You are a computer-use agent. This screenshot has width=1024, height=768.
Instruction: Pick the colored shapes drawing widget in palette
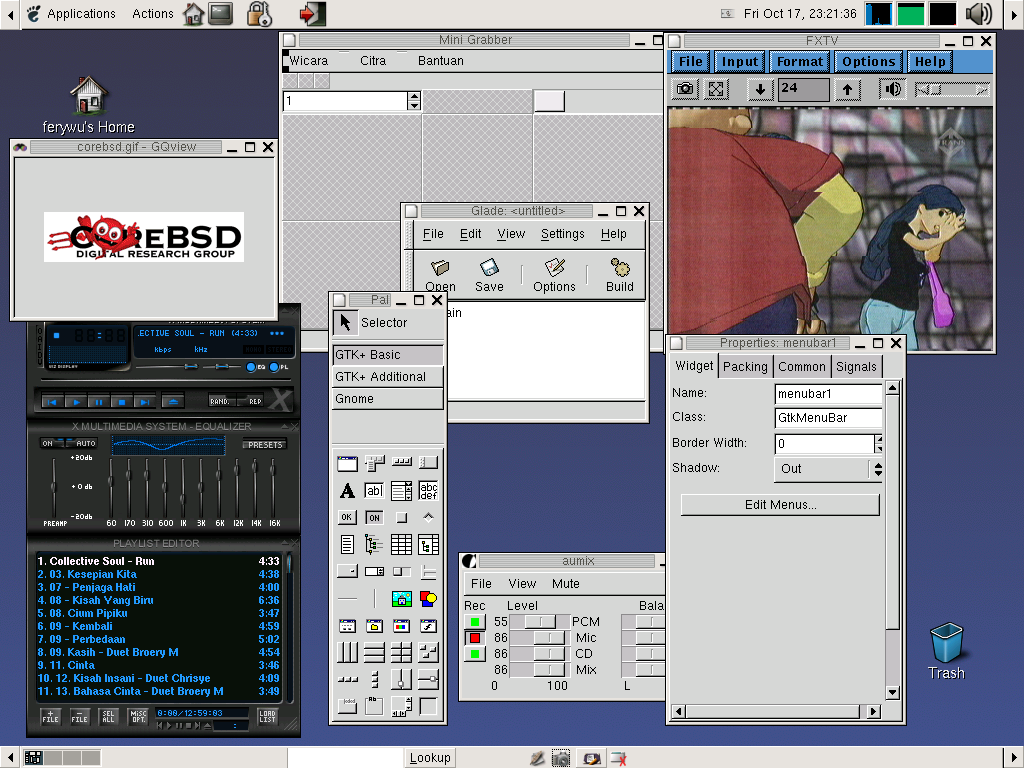pos(428,598)
